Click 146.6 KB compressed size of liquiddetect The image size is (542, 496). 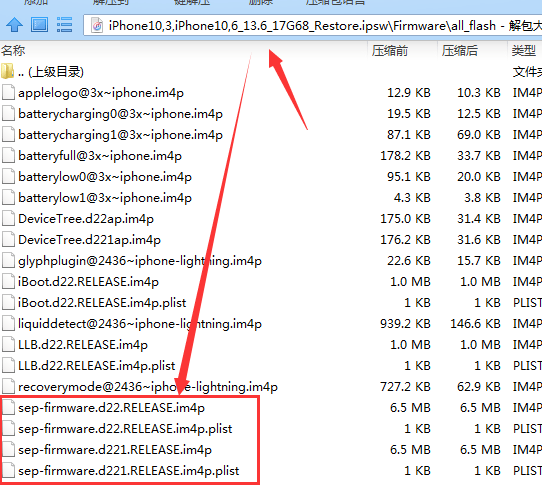click(x=475, y=324)
